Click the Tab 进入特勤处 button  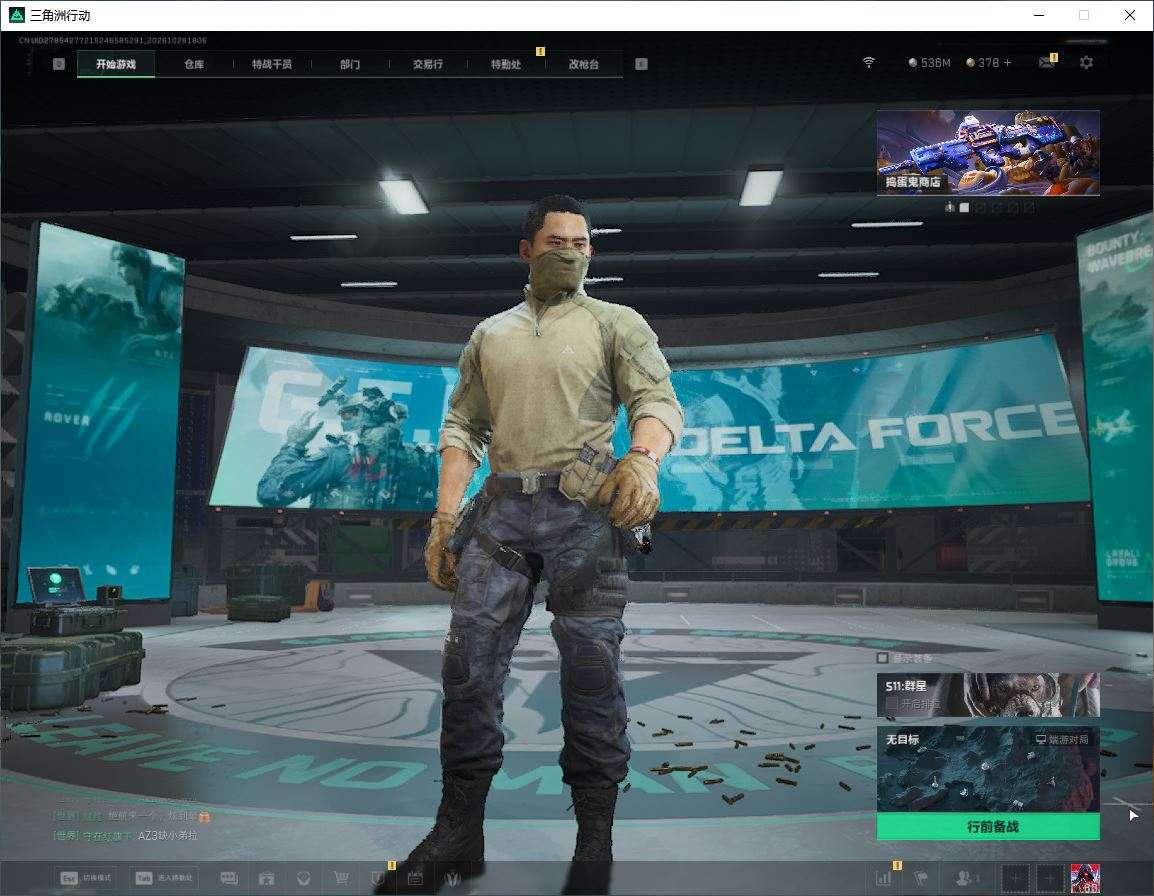[x=164, y=878]
